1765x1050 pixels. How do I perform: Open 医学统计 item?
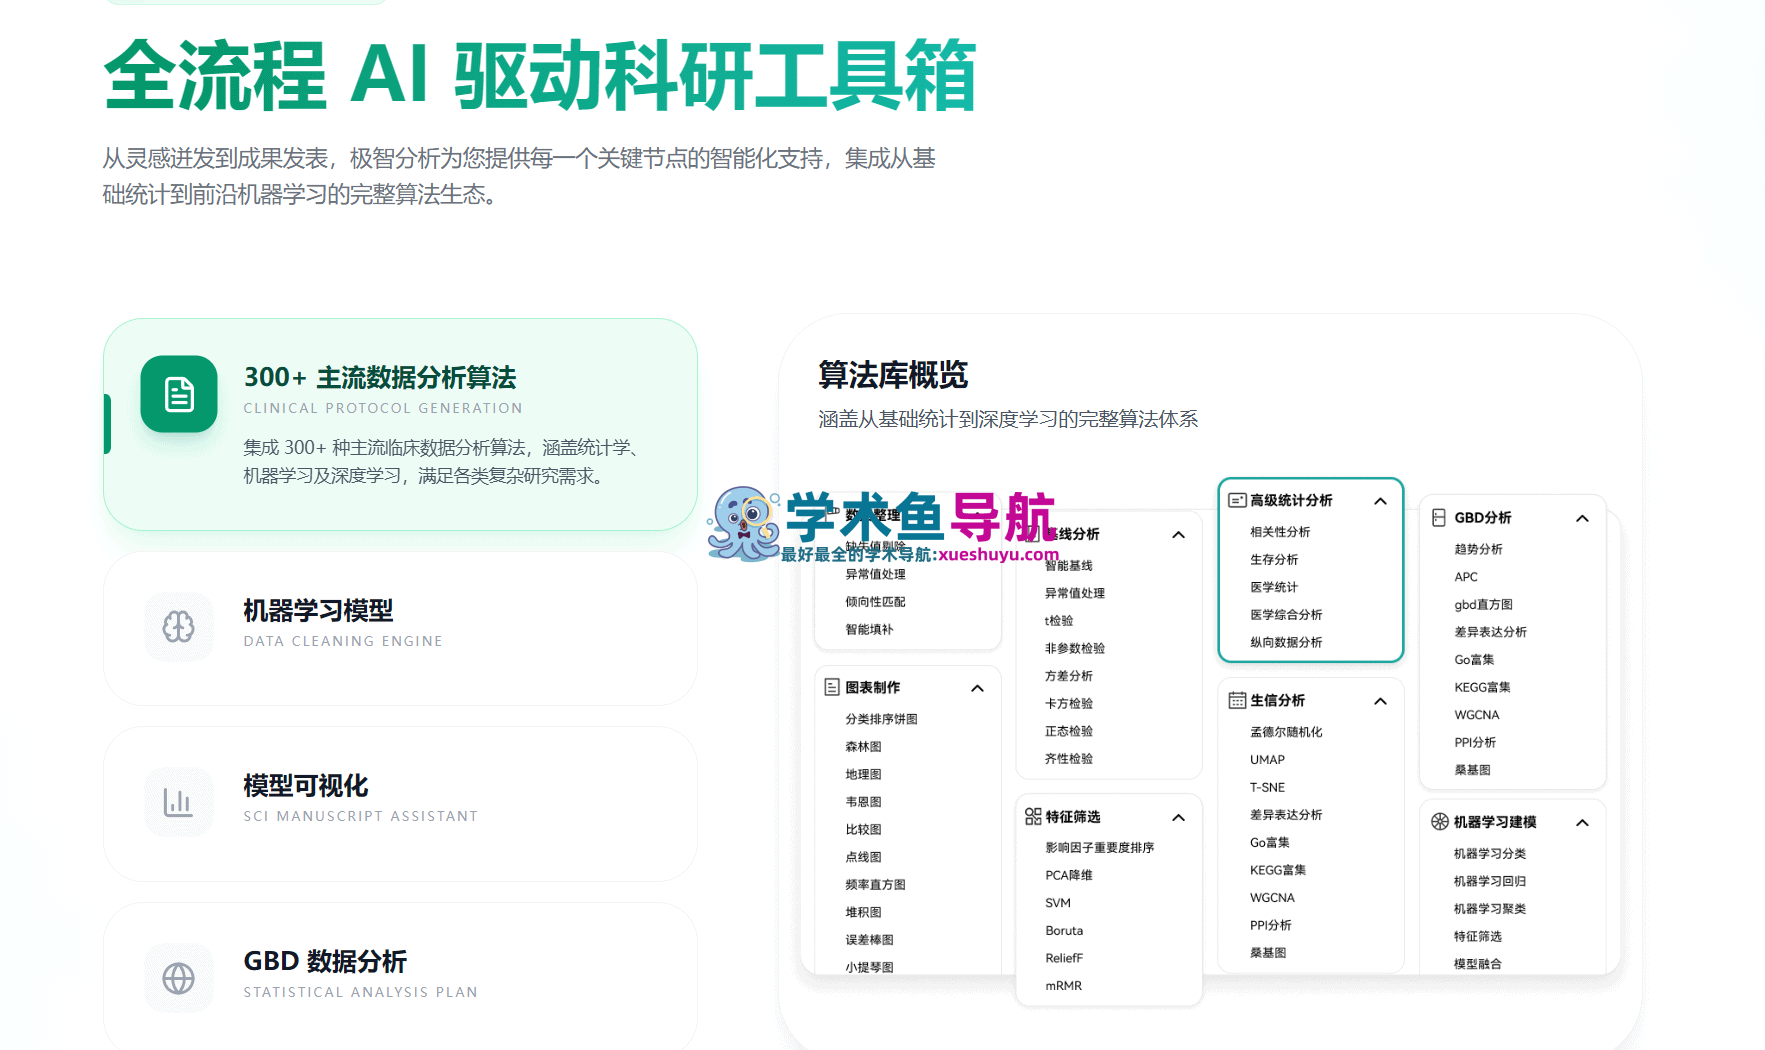click(1274, 587)
